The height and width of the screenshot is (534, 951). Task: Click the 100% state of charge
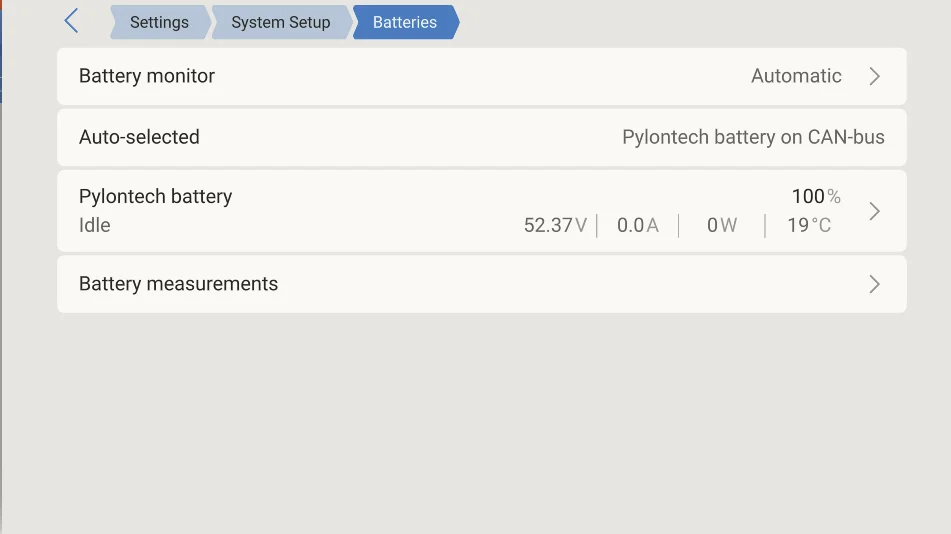point(816,196)
